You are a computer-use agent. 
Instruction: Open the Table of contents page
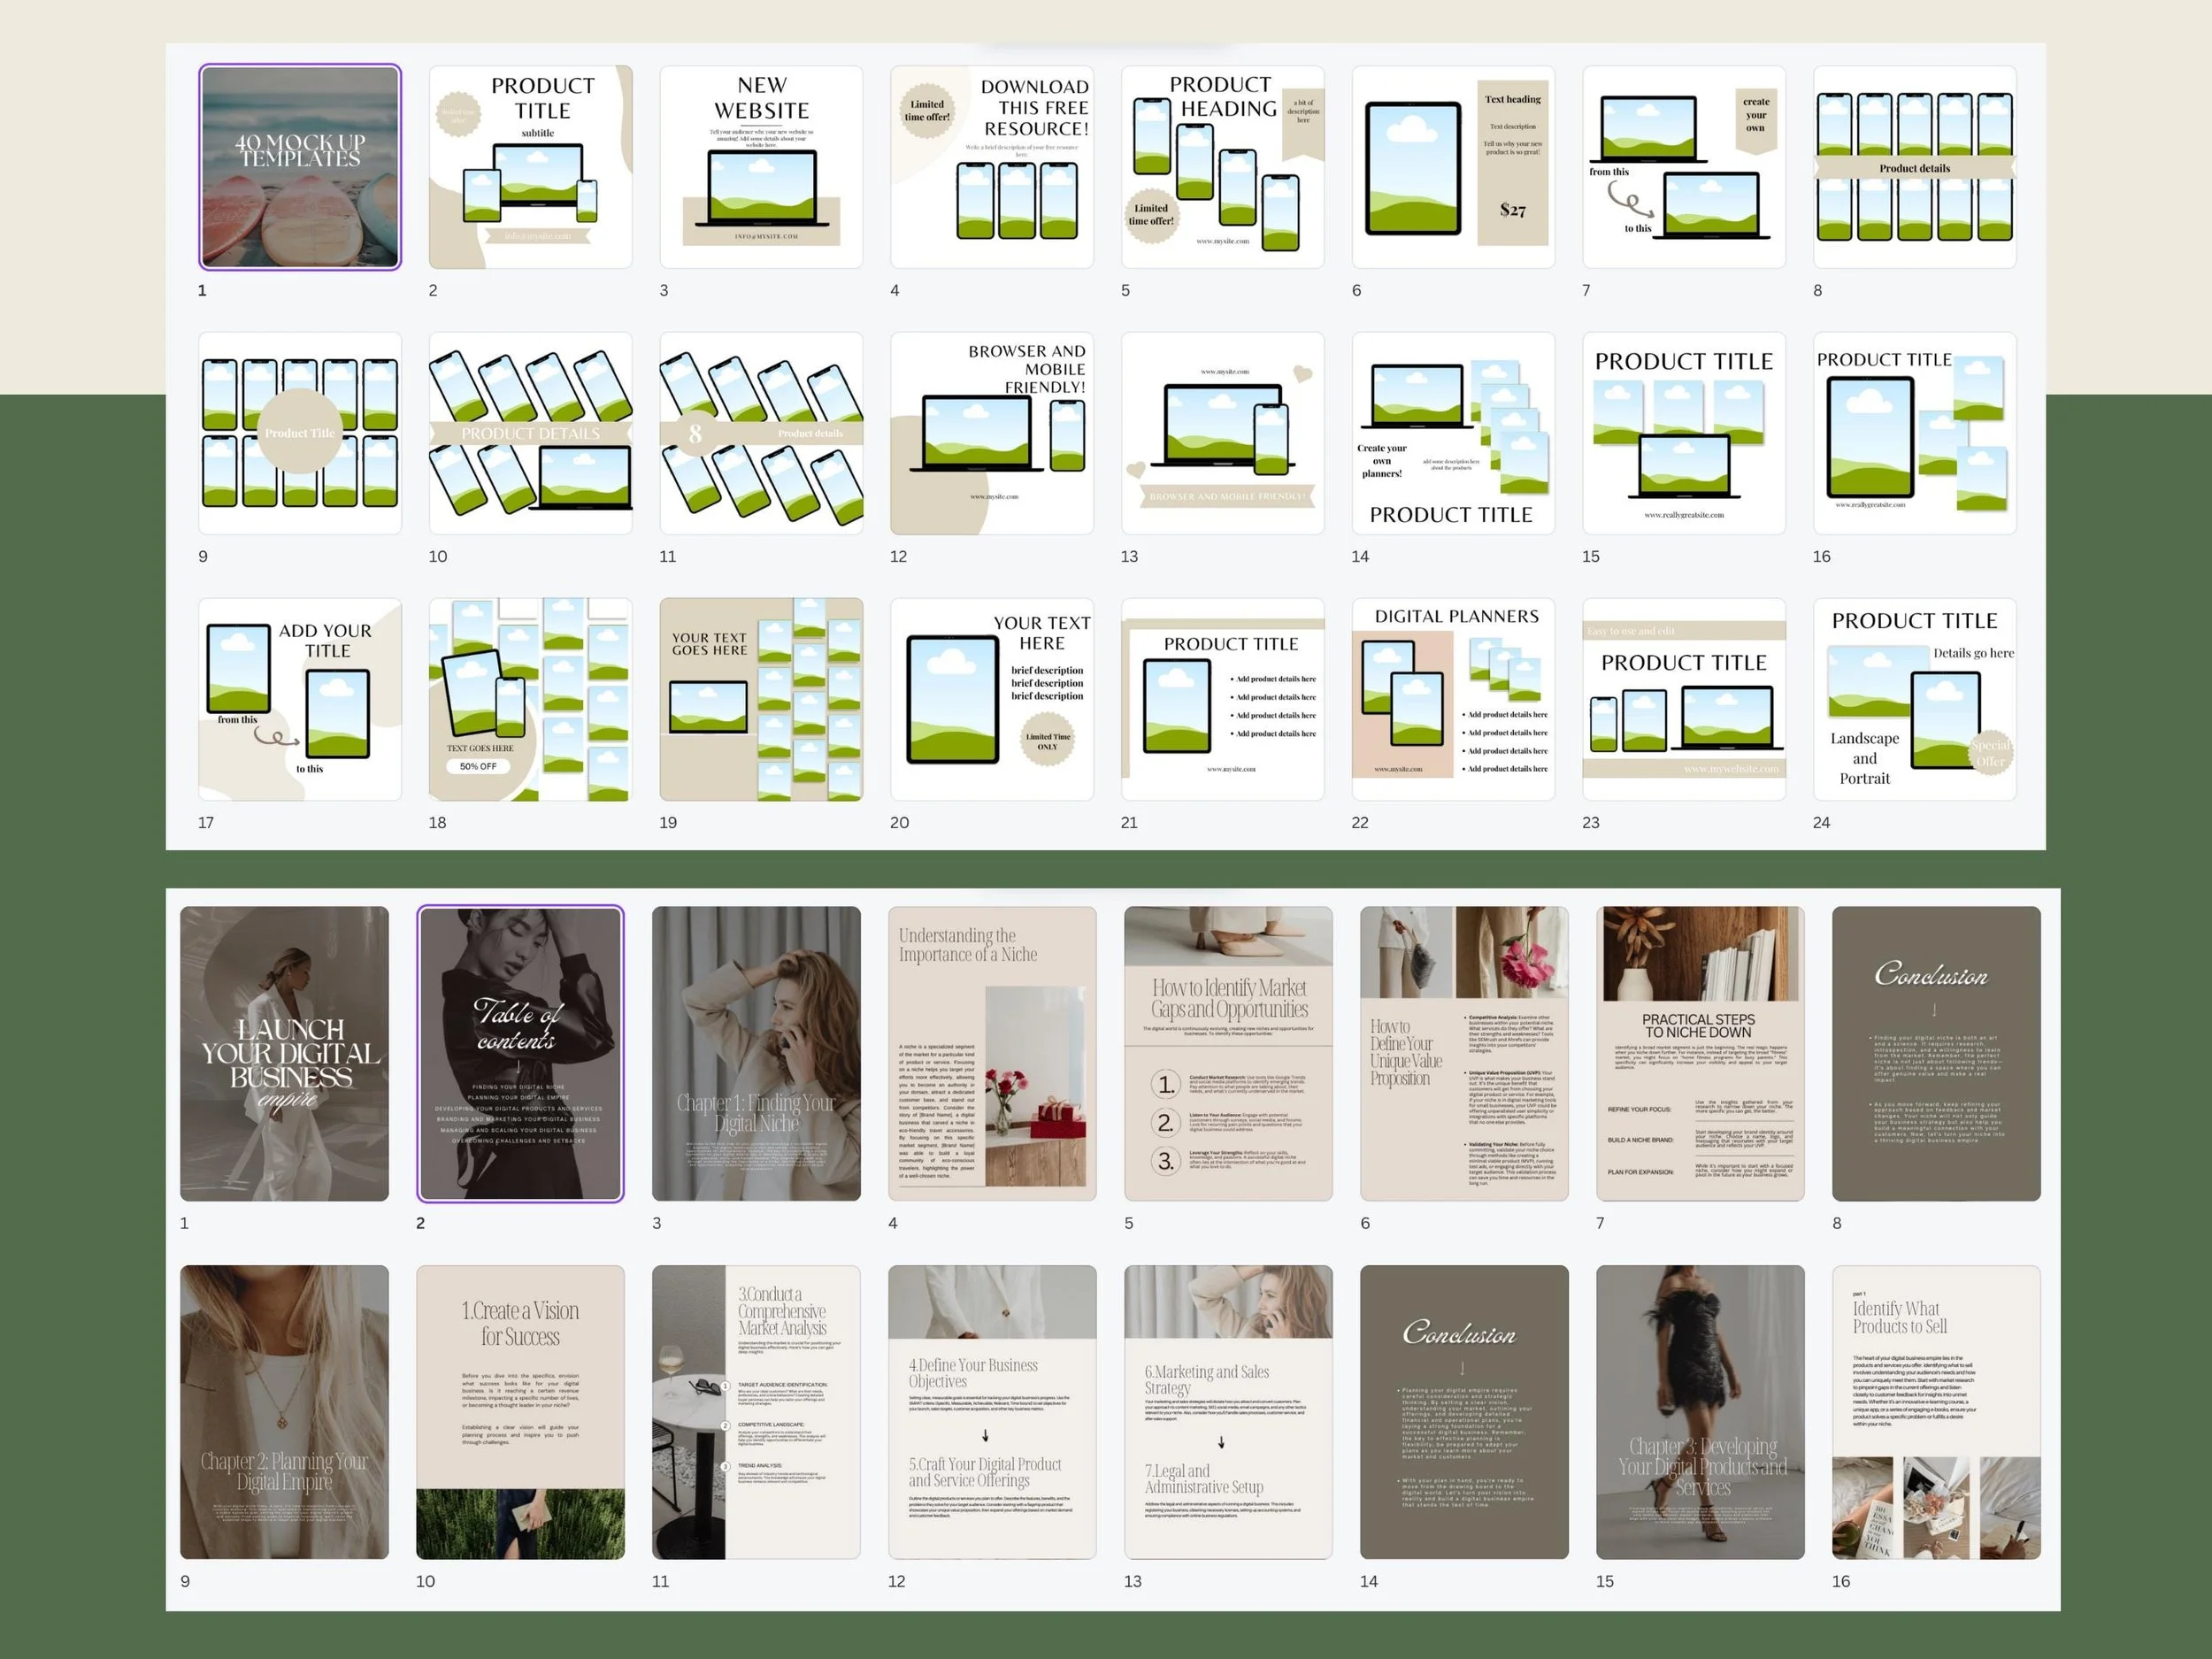pyautogui.click(x=520, y=1053)
